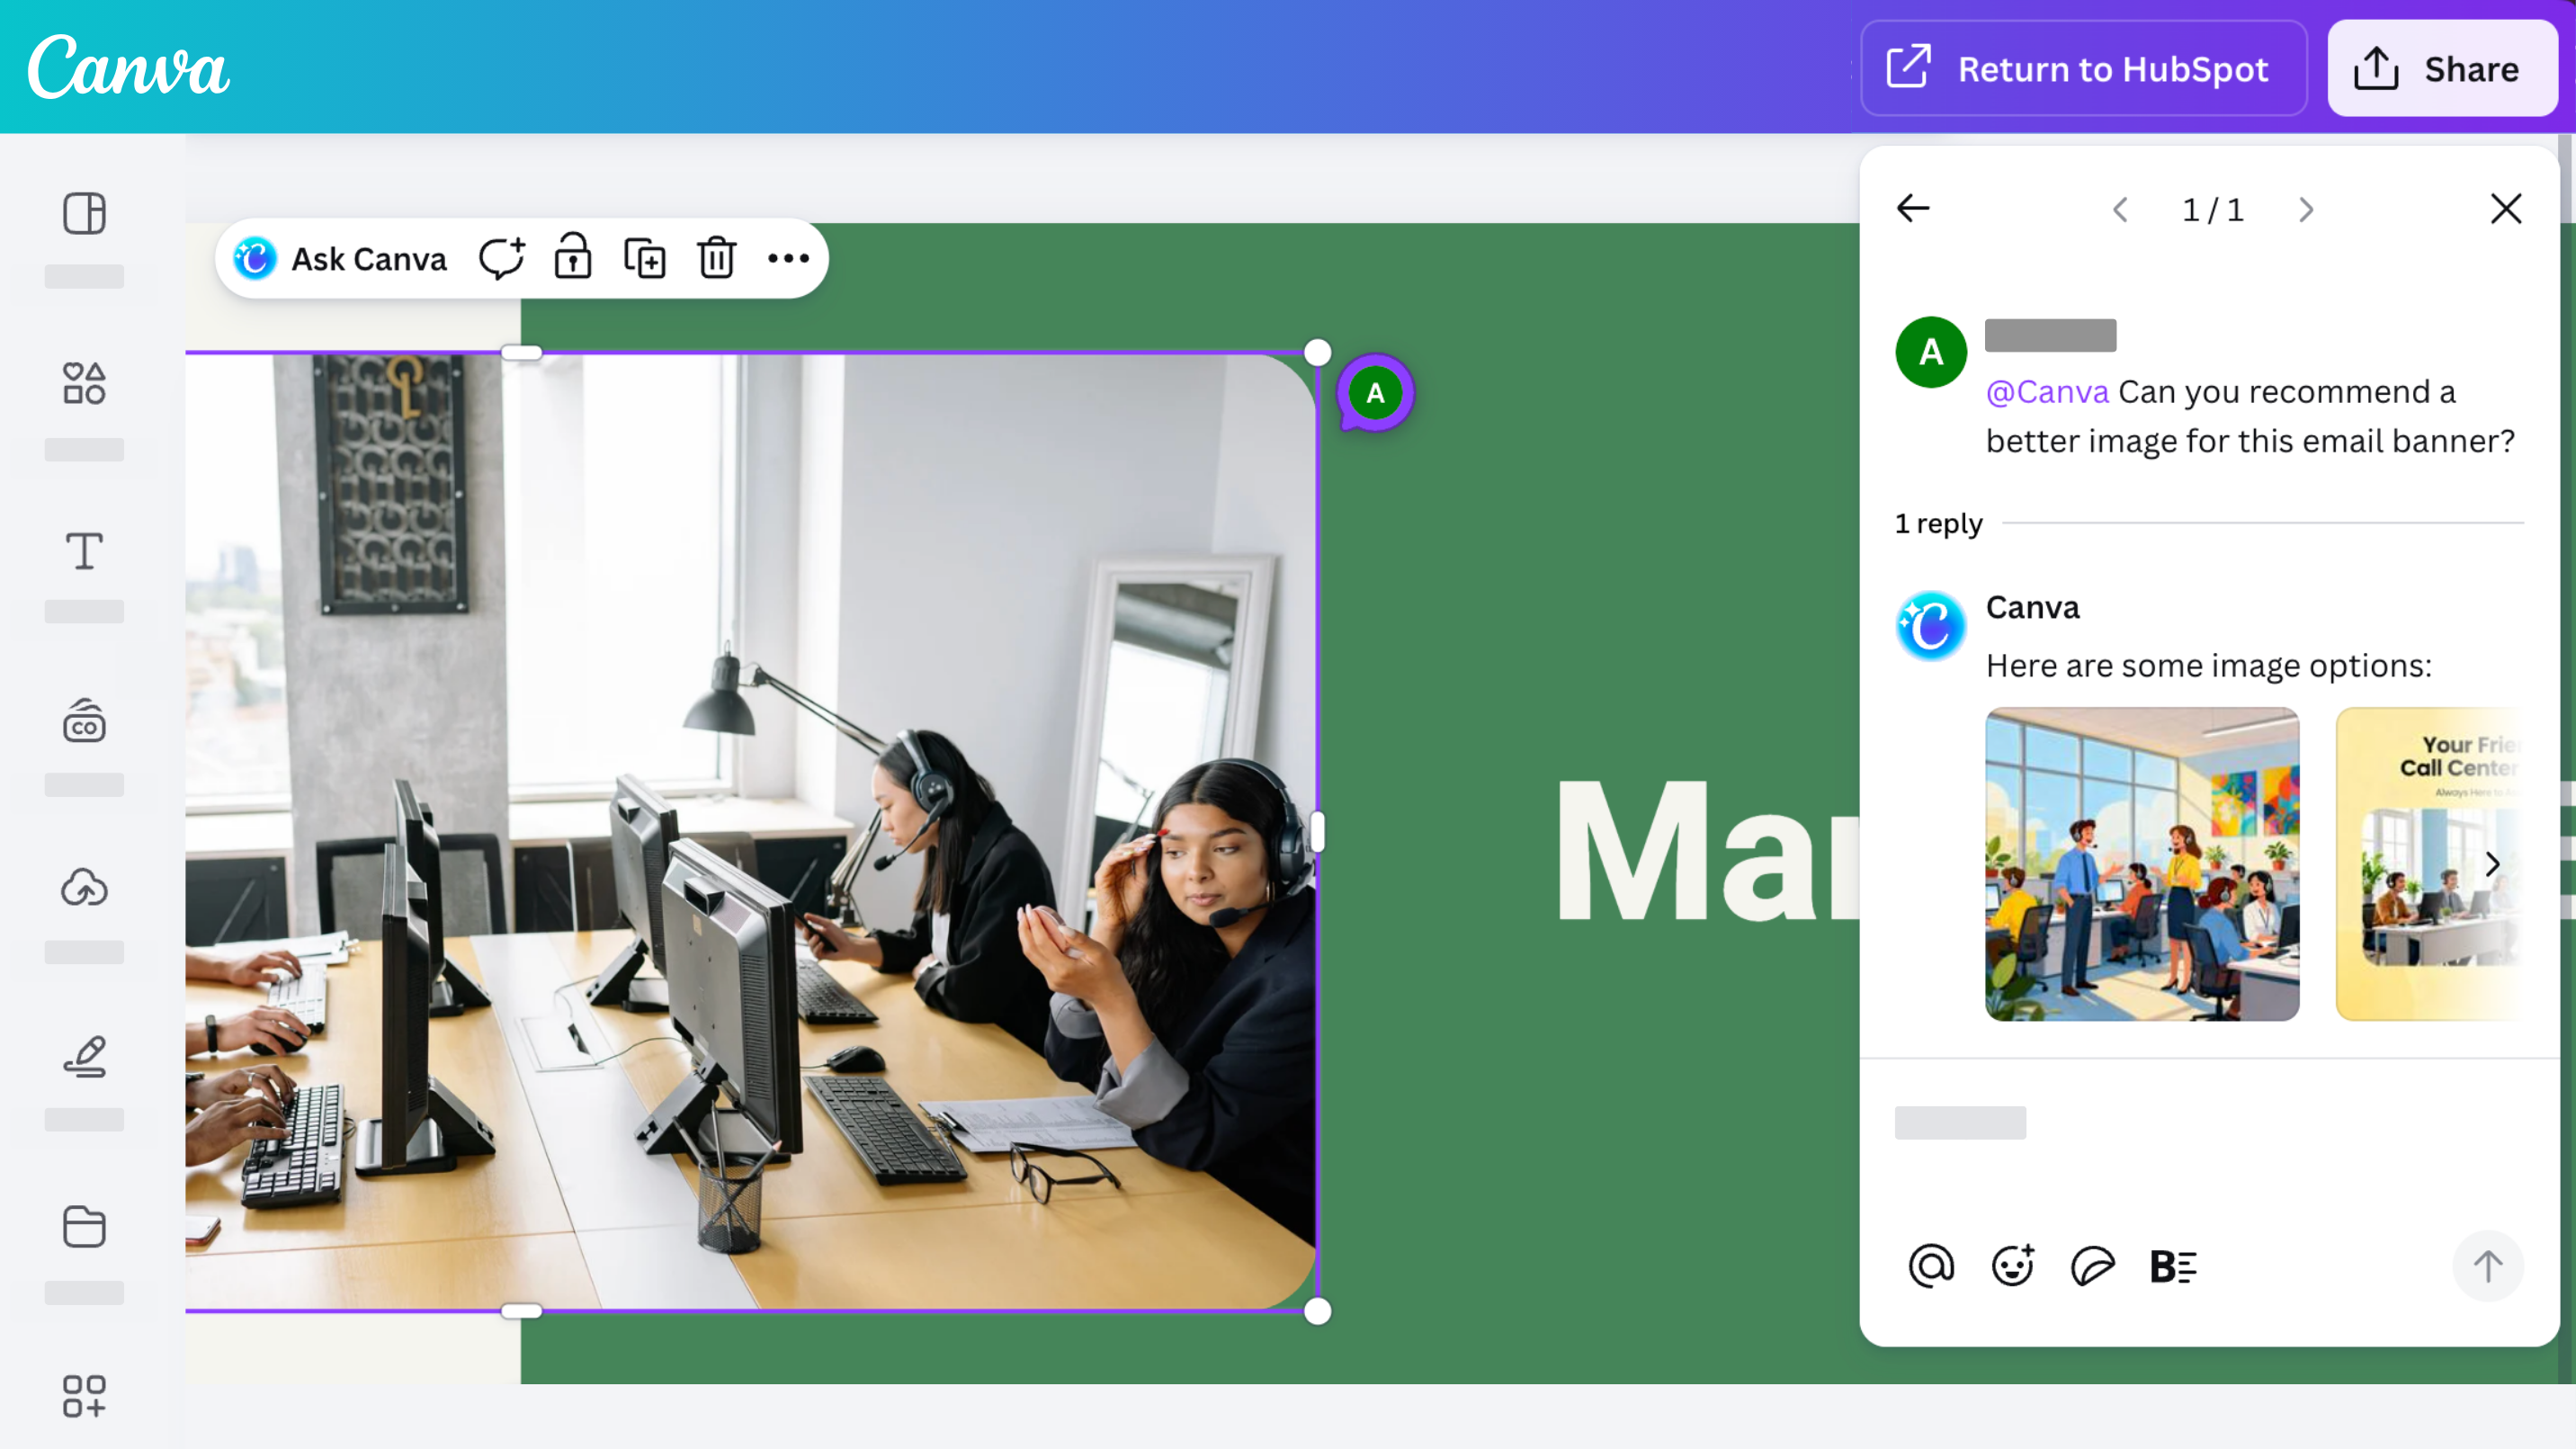Image resolution: width=2576 pixels, height=1449 pixels.
Task: Show next suggested image with carousel chevron
Action: (x=2492, y=864)
